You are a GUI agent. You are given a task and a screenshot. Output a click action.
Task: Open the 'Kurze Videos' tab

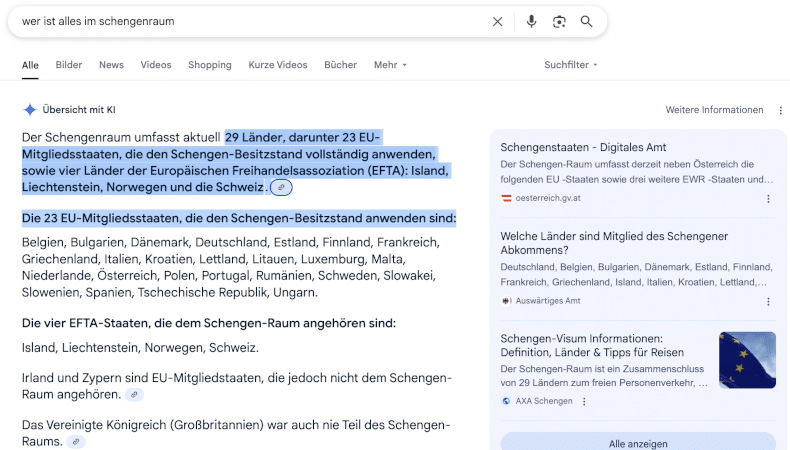278,65
